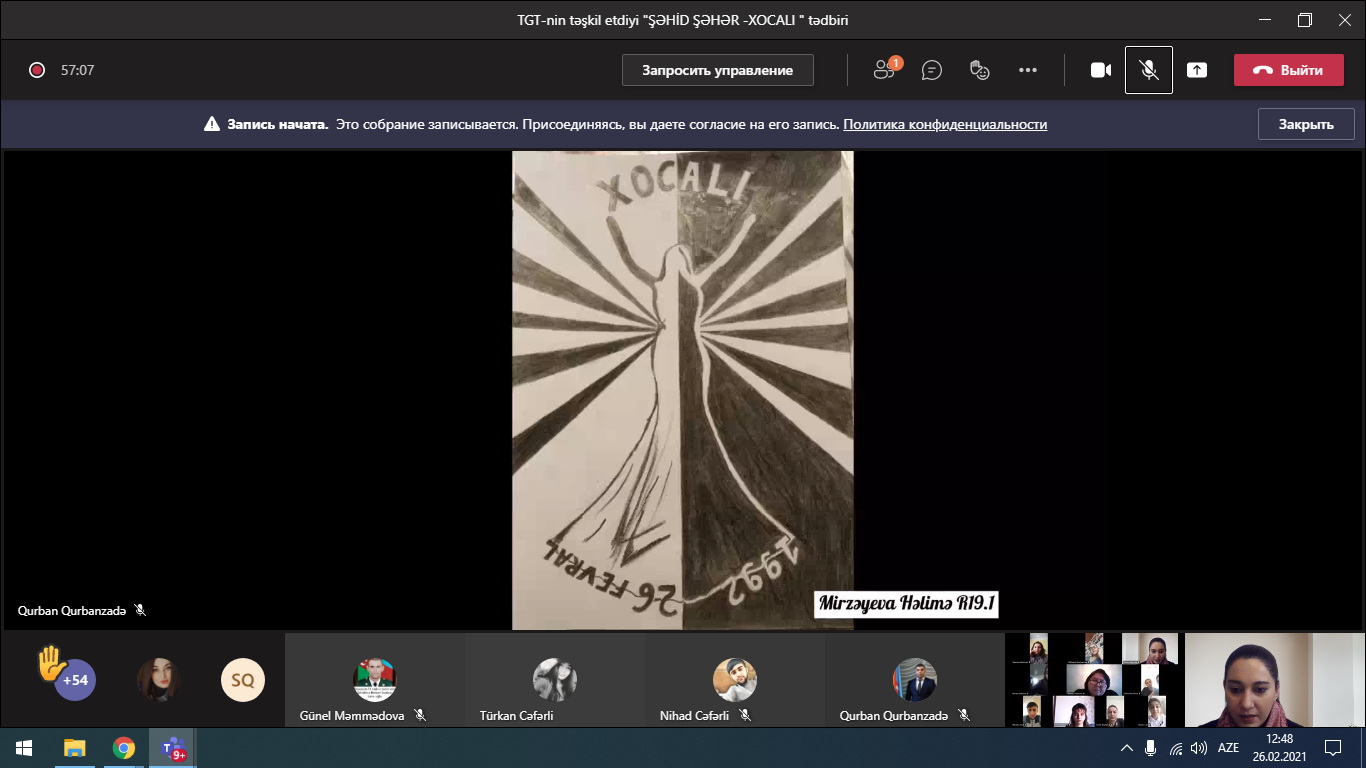
Task: Toggle the camera on or off
Action: (x=1101, y=70)
